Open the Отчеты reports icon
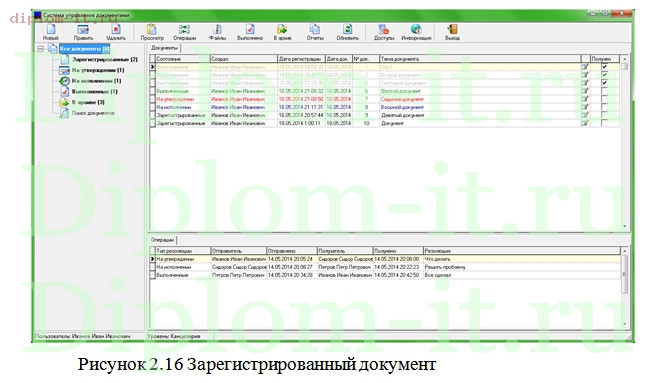This screenshot has height=383, width=659. point(315,32)
